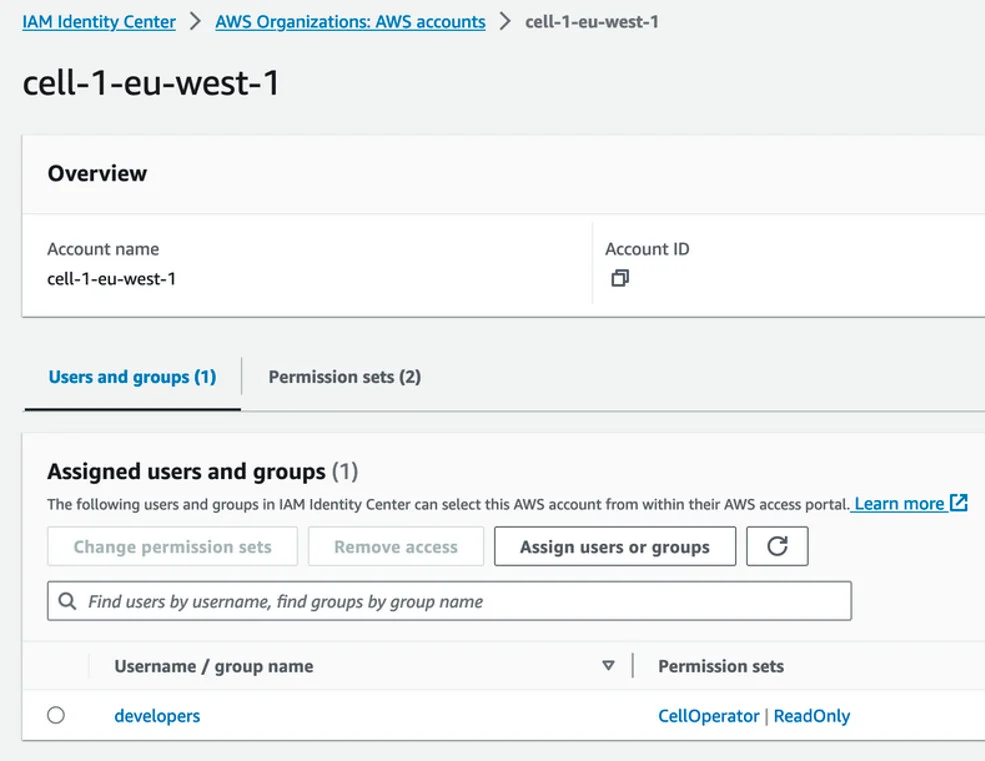Navigate to AWS Organizations: AWS accounts breadcrumb
This screenshot has height=761, width=985.
[350, 21]
